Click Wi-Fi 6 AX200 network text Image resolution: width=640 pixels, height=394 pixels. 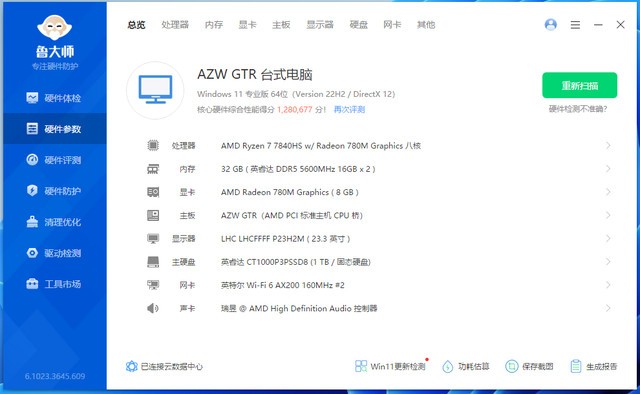(282, 285)
